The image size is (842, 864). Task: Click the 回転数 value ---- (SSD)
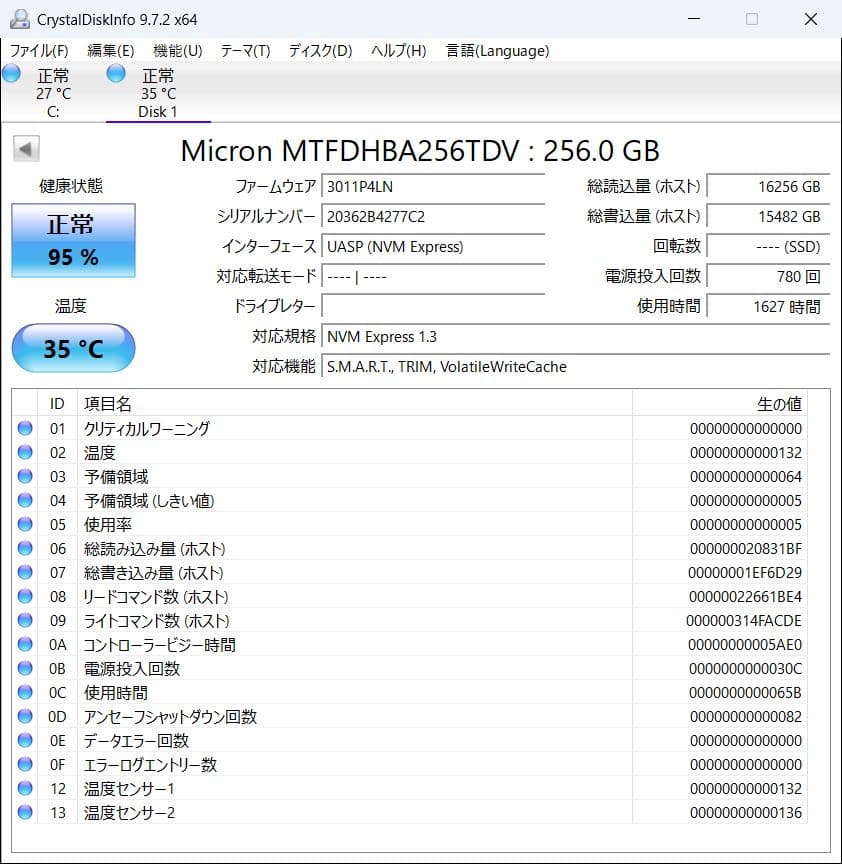[x=768, y=246]
